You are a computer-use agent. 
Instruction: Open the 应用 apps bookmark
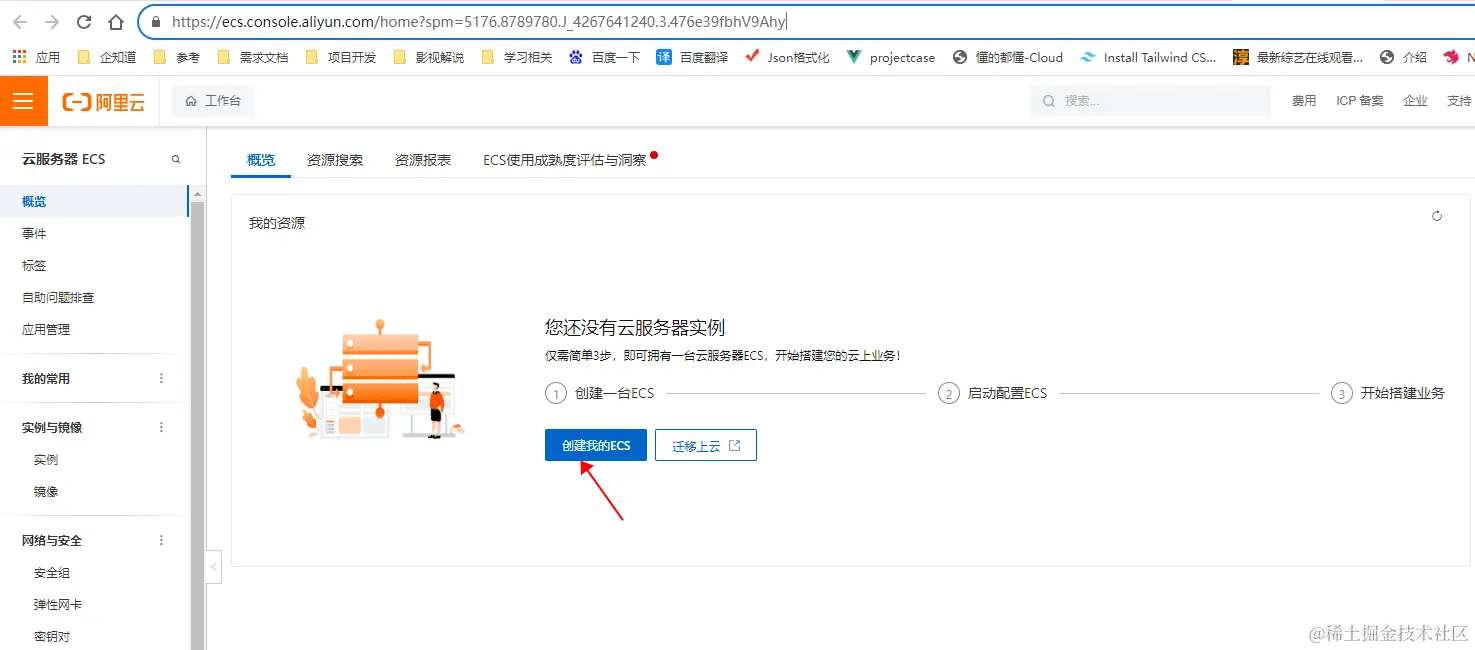[x=37, y=57]
